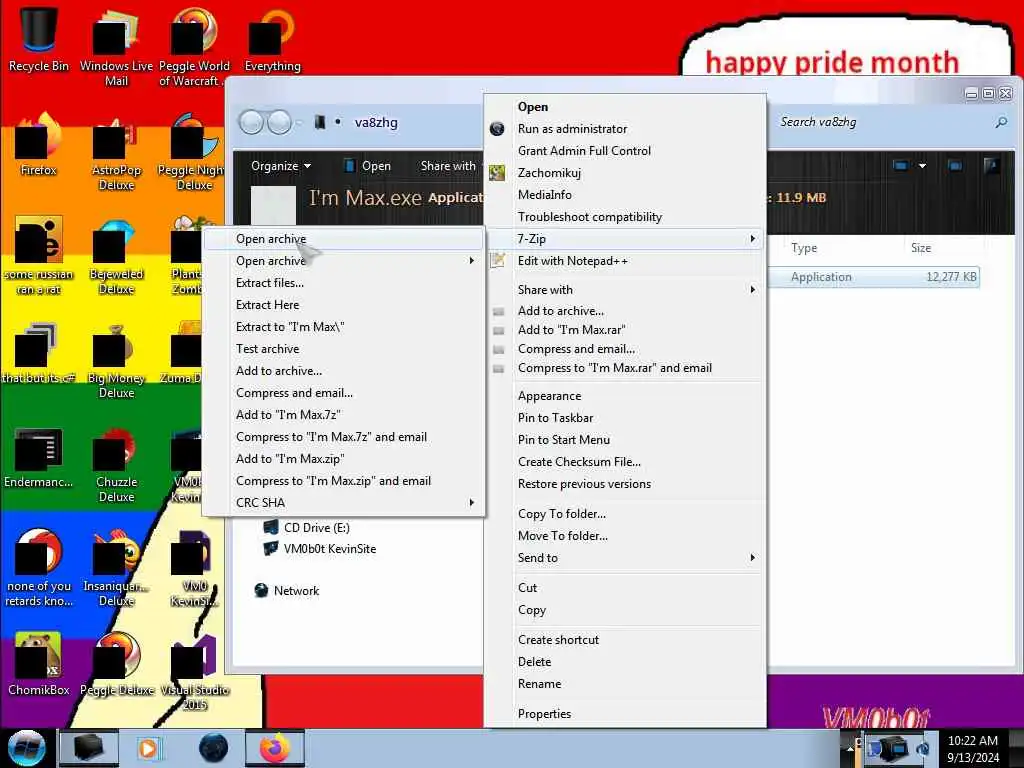
Task: Select Edit with Notepad++
Action: 572,261
